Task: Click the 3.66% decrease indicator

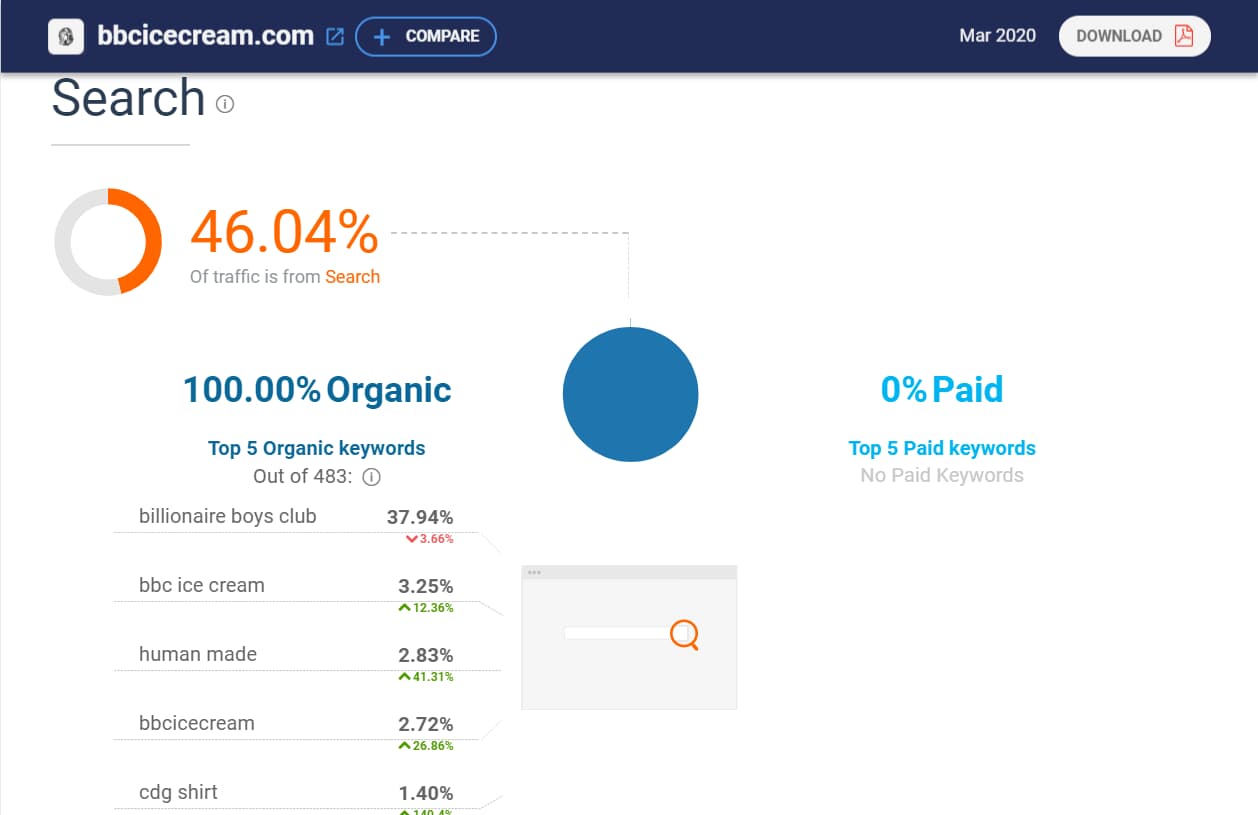Action: point(430,539)
